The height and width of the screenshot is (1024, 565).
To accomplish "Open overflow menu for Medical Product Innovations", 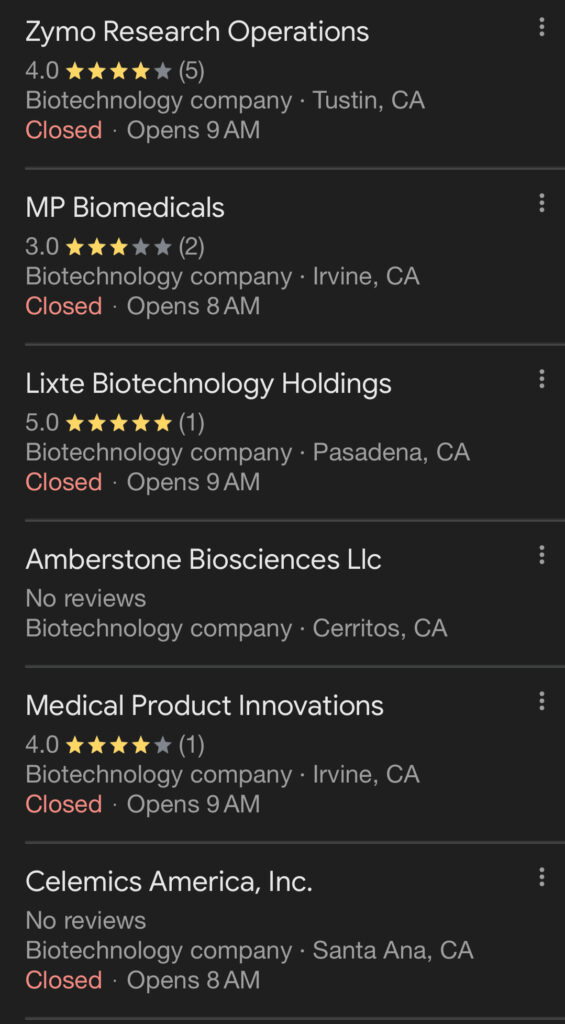I will tap(541, 701).
